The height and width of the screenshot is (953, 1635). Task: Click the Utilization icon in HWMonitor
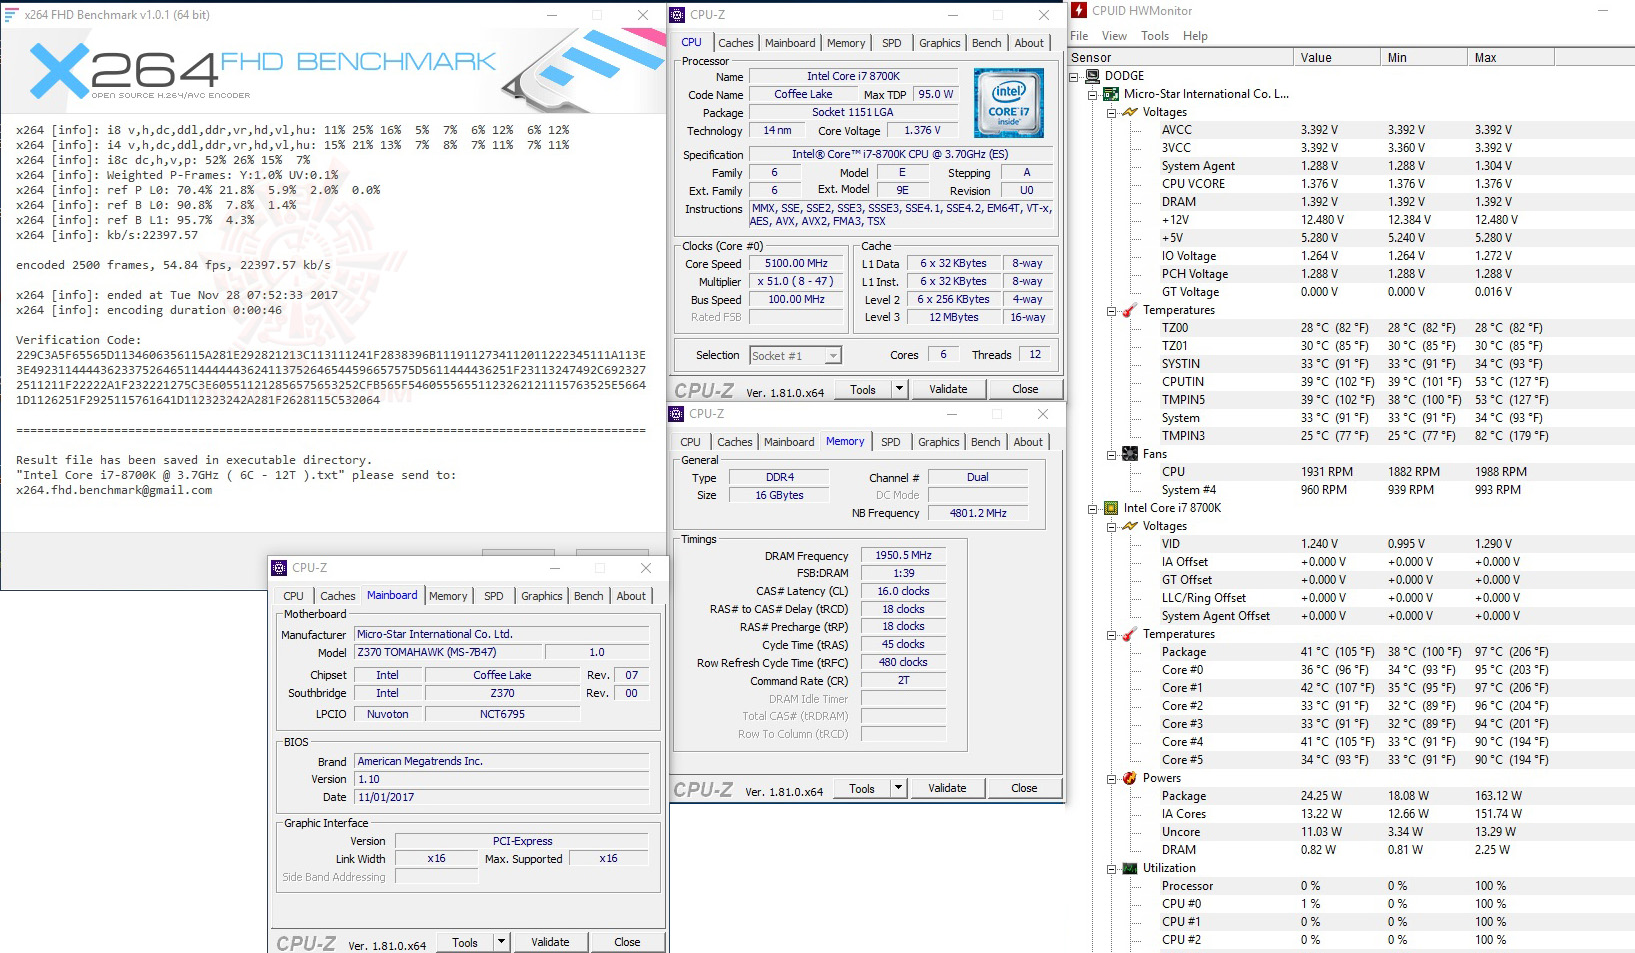point(1130,868)
